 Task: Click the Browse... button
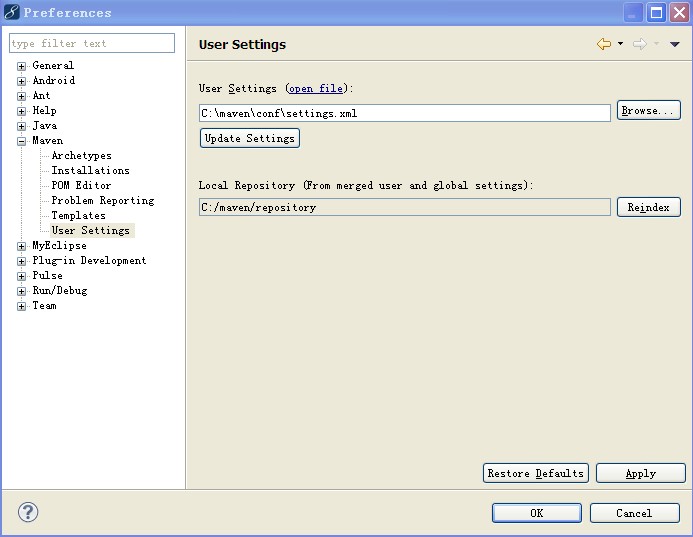coord(648,110)
